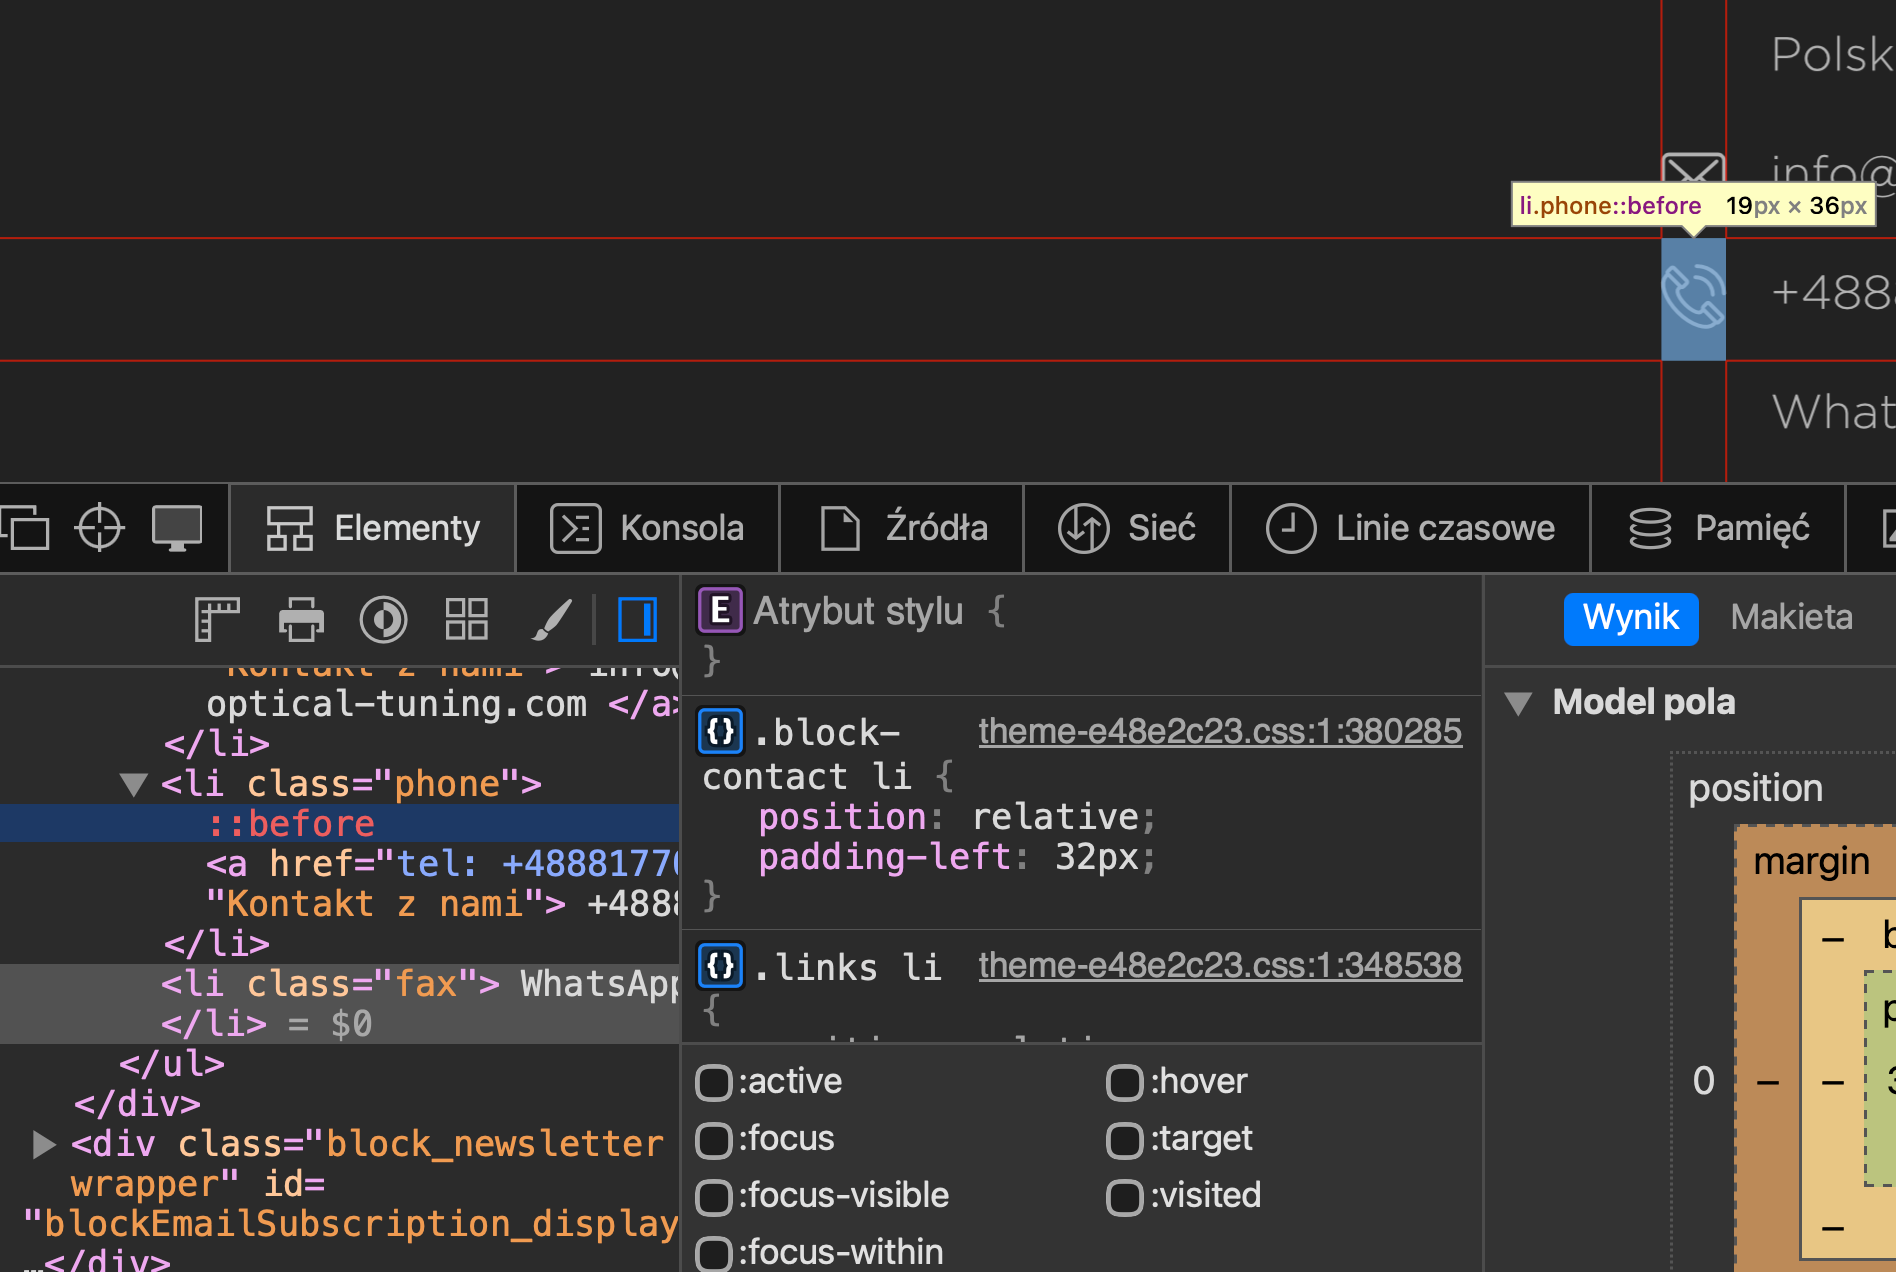Screen dimensions: 1896x1272
Task: Click the four-squares grid icon
Action: point(466,619)
